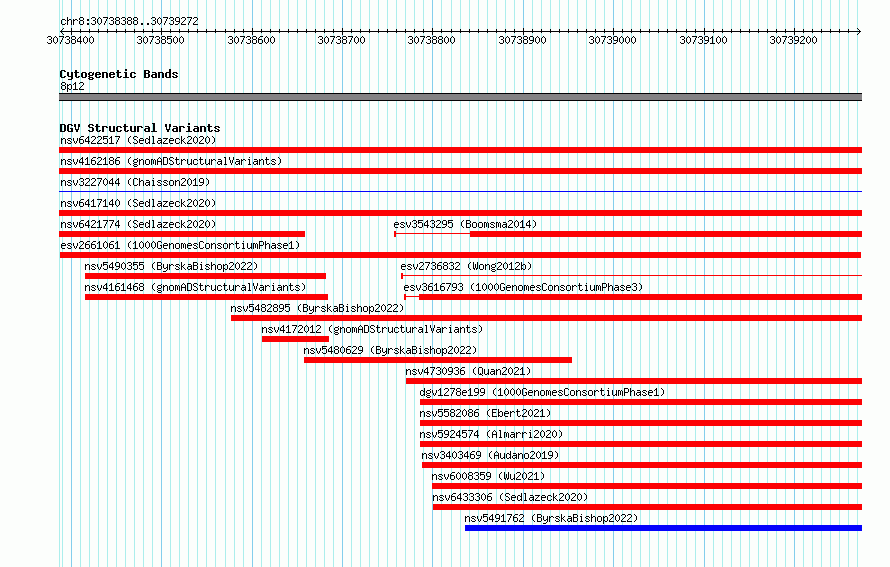
Task: Click the Cytogenetic Bands track title
Action: (x=119, y=74)
